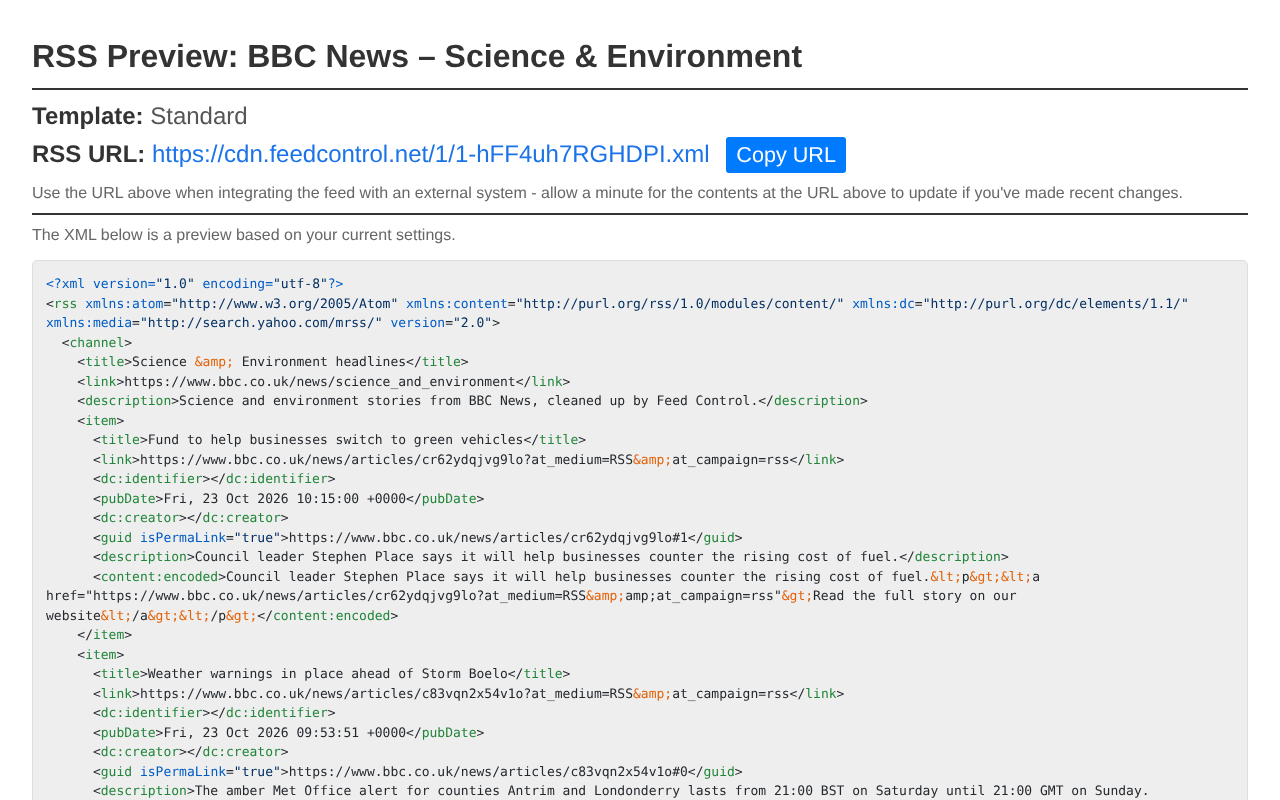Click the link line containing c83vqn2x54v1o
This screenshot has height=800, width=1280.
pos(468,693)
